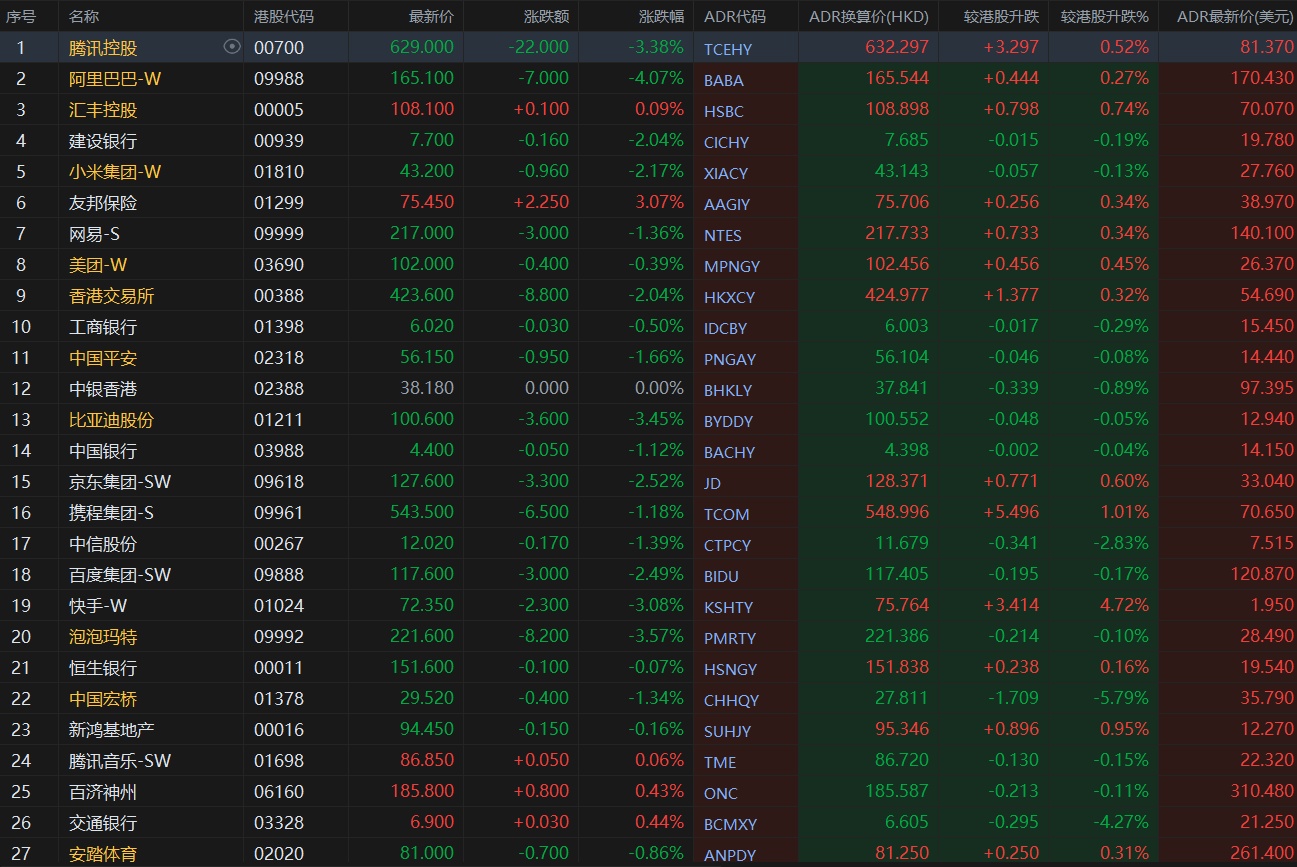The width and height of the screenshot is (1297, 867).
Task: Sort by the 最新价 column header
Action: click(x=431, y=16)
